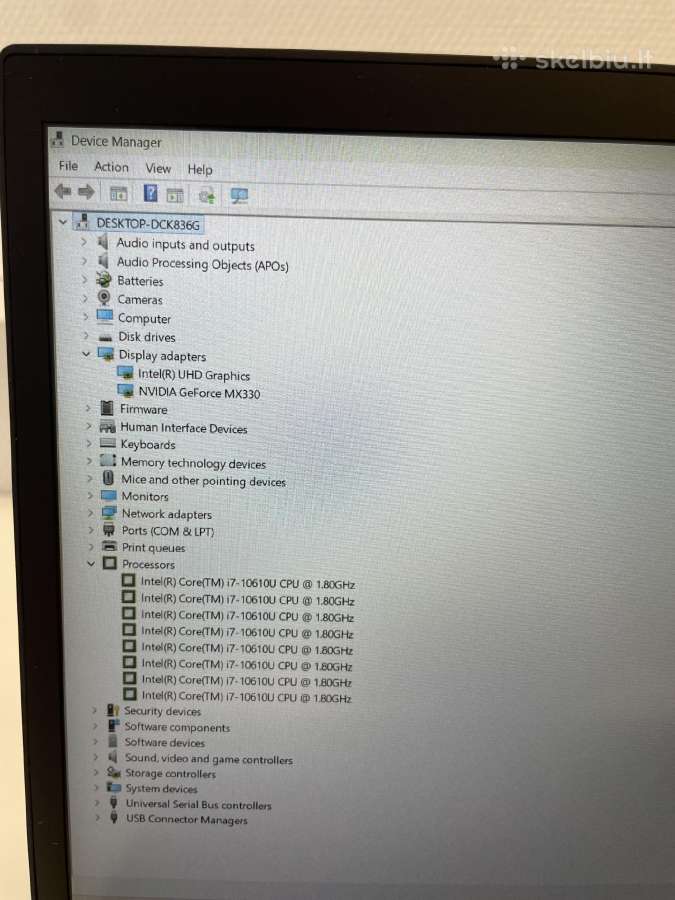
Task: Click the Ports (COM & LPT) icon
Action: point(108,530)
